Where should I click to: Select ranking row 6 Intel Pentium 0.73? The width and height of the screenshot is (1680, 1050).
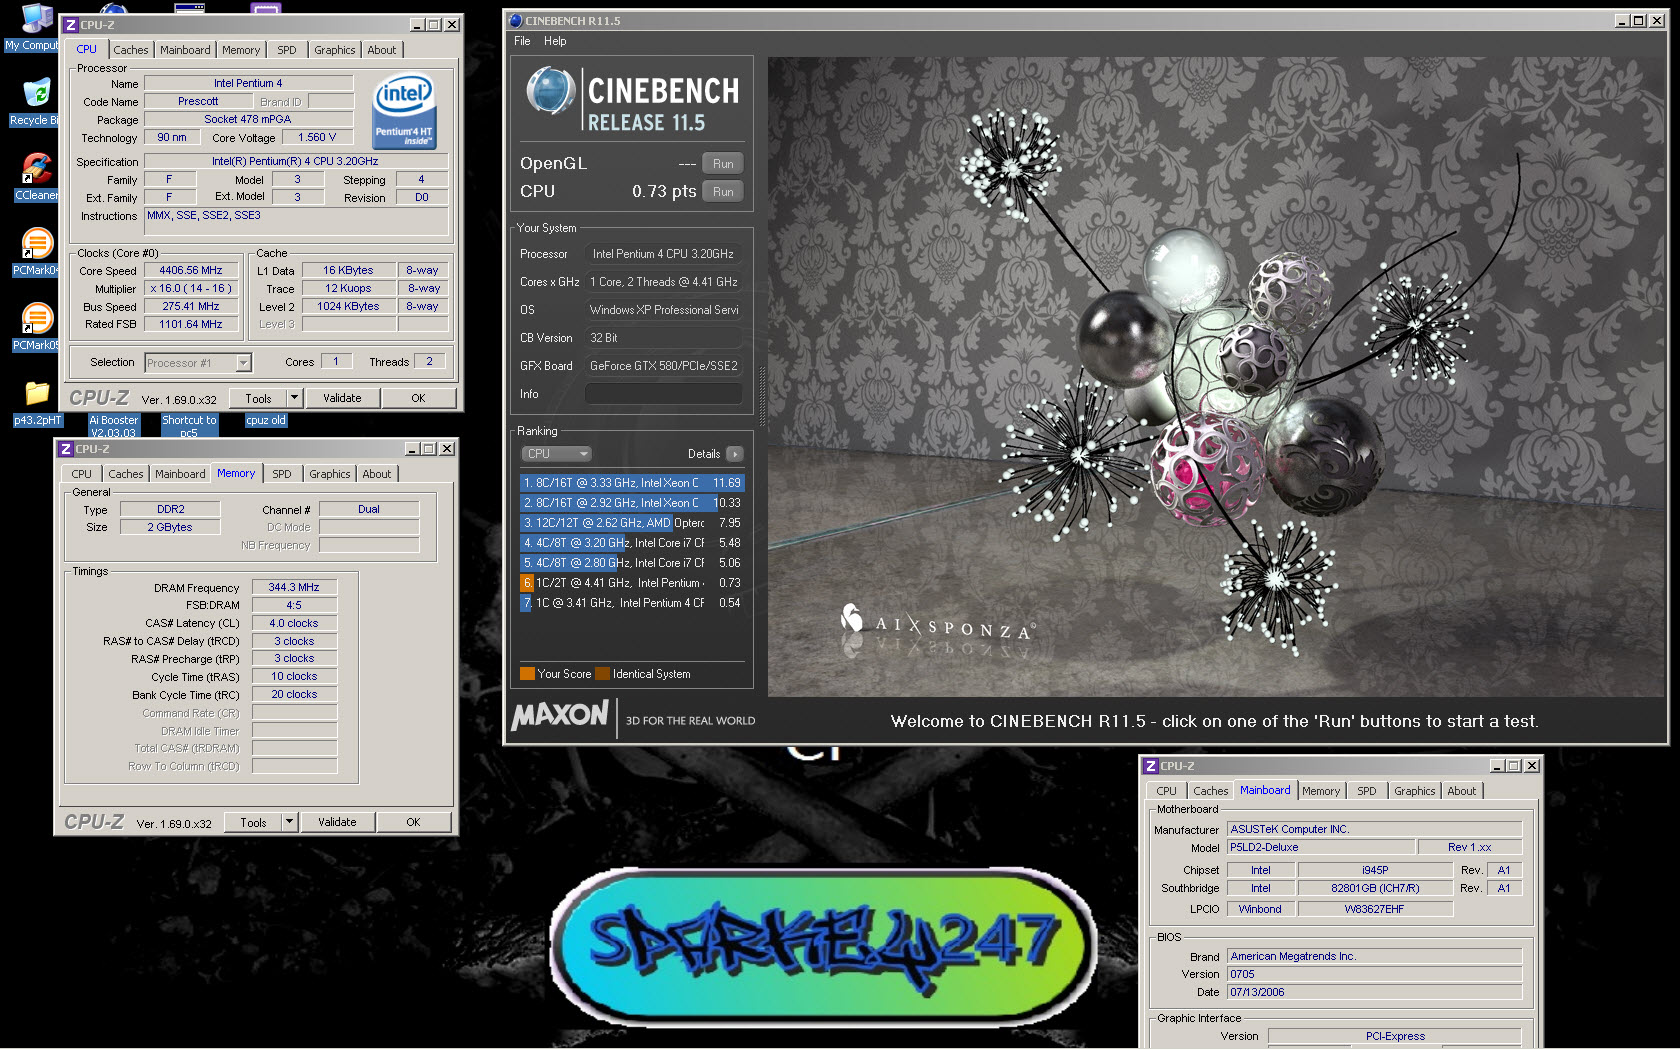click(x=632, y=583)
